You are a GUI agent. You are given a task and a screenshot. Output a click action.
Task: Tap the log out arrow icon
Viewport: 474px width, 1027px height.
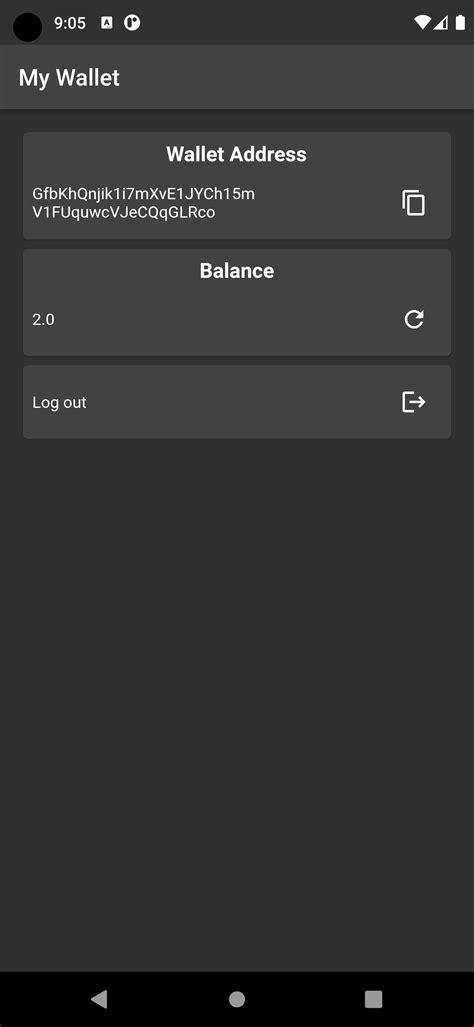click(414, 401)
